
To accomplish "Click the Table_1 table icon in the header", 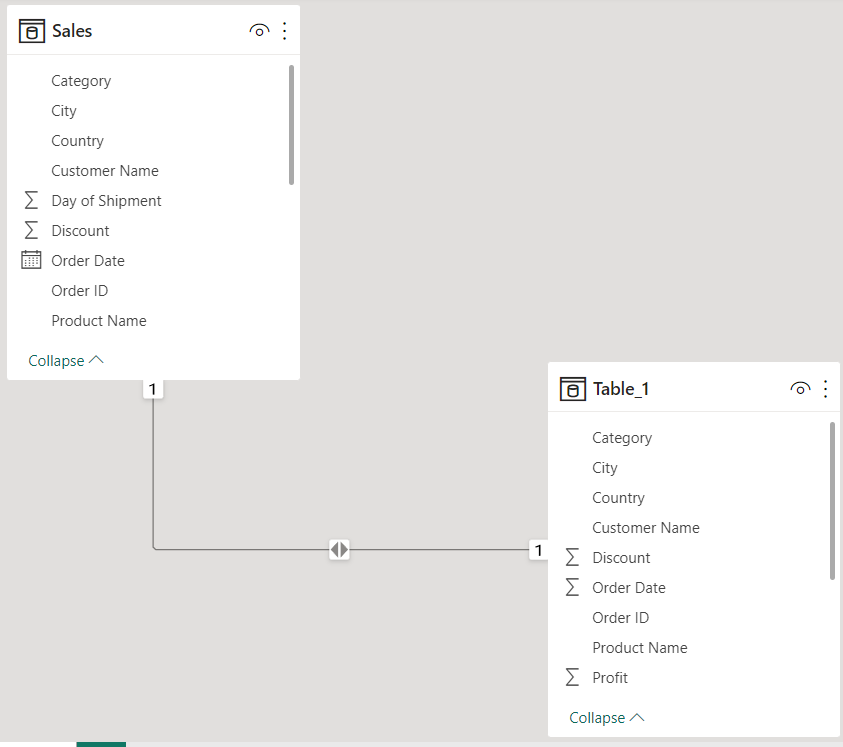I will click(x=571, y=388).
